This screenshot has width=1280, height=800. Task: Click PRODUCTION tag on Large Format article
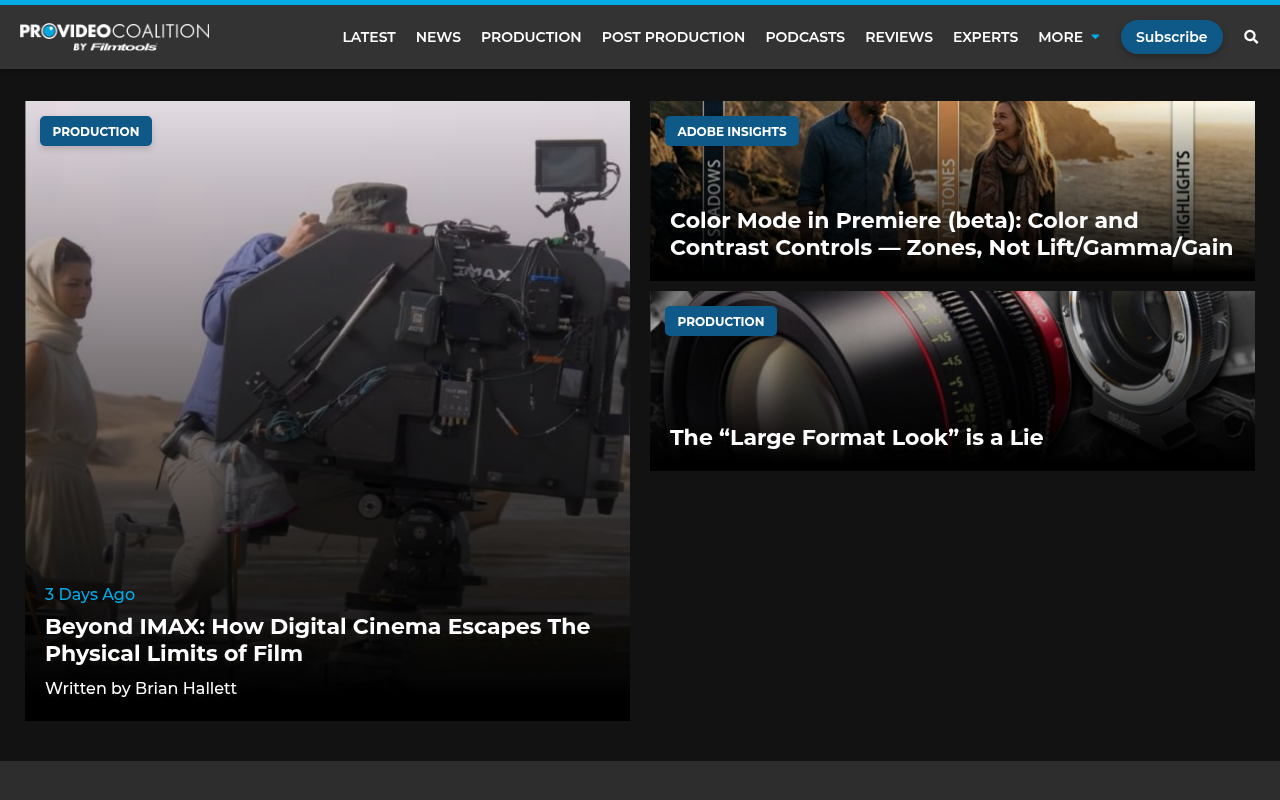[x=721, y=321]
